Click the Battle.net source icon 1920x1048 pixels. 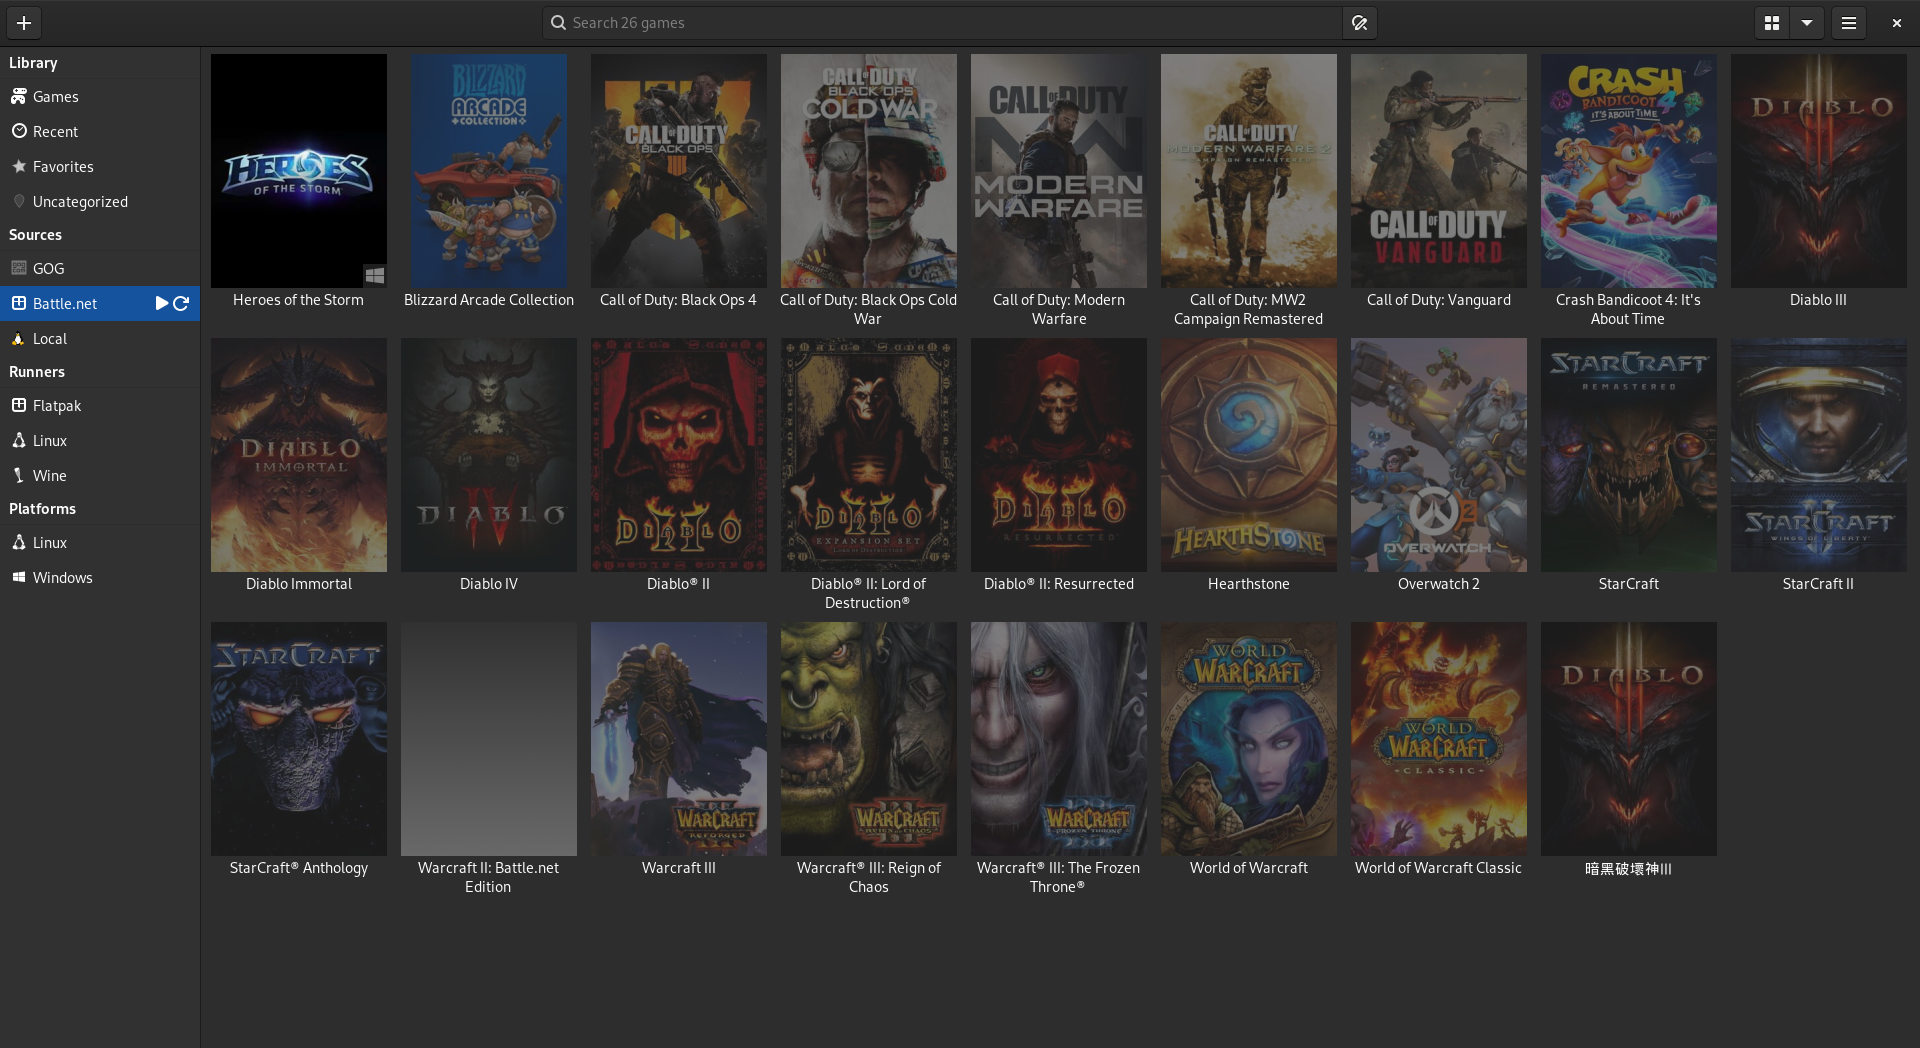click(18, 303)
